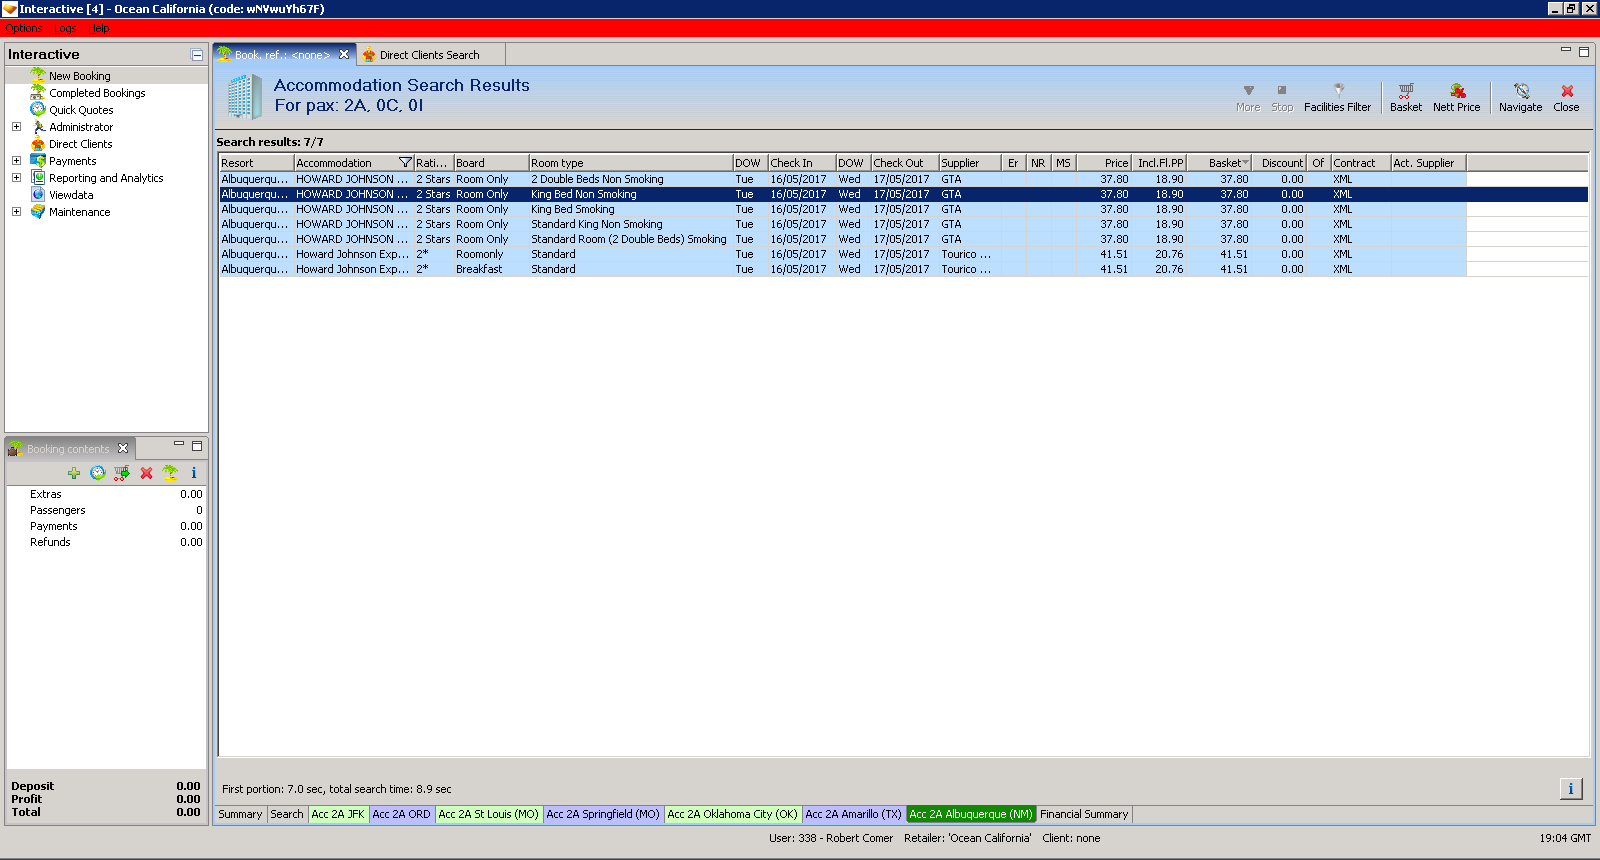
Task: Click the green plus icon in Booking contents
Action: coord(74,473)
